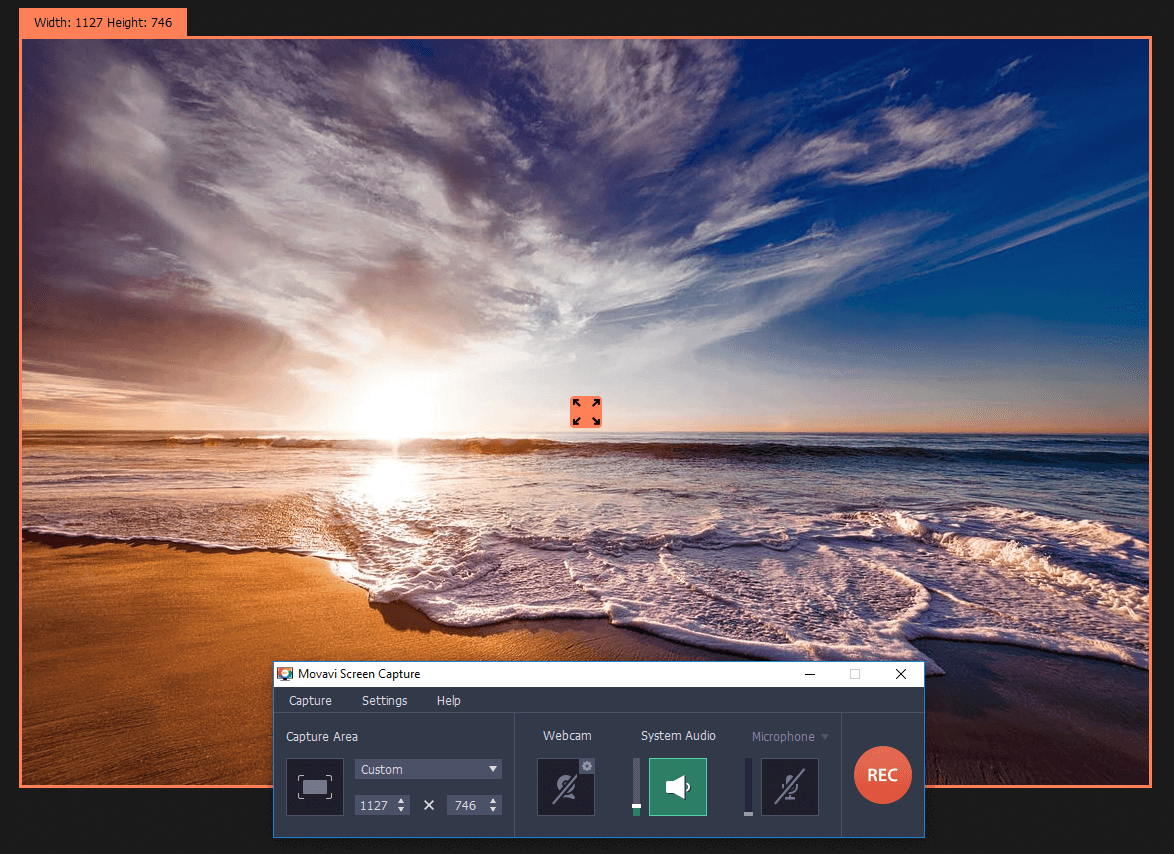Decrease width with the down stepper arrow
Screen dimensions: 1174x854
[402, 810]
